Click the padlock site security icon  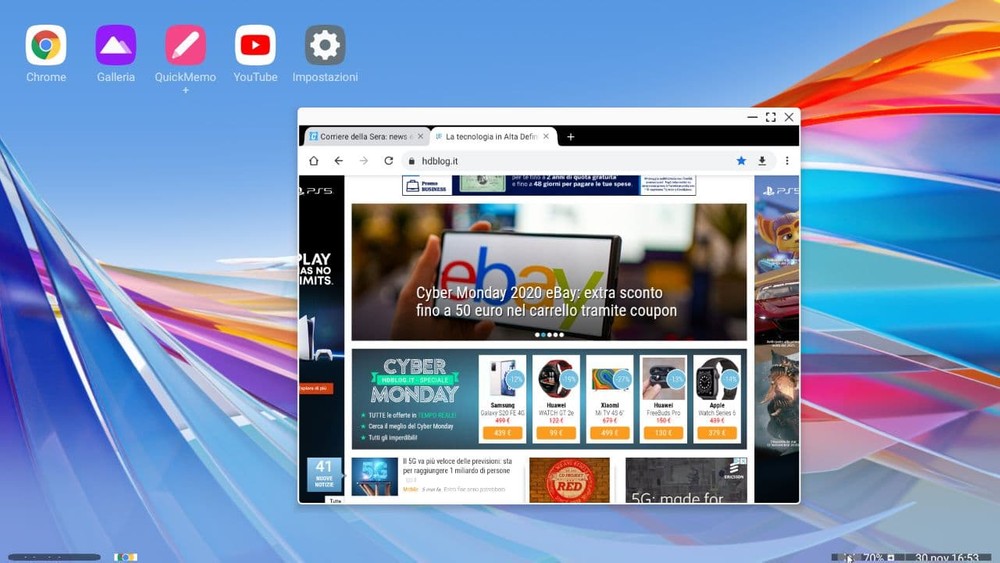pos(411,161)
